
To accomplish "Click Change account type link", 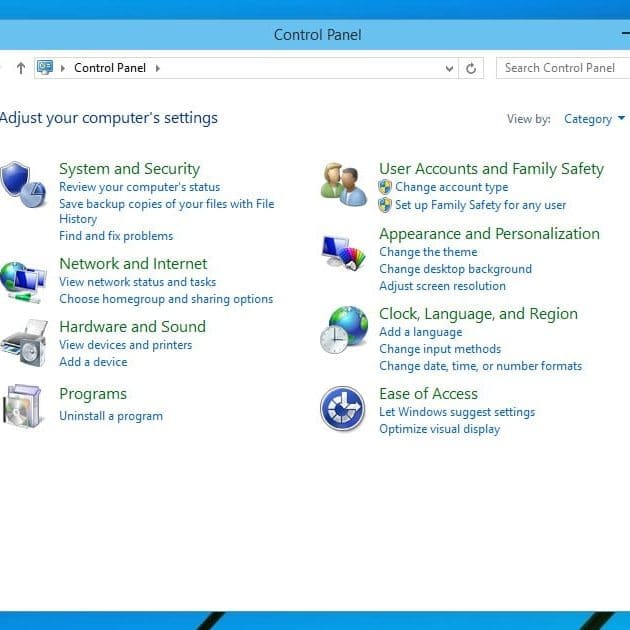I will tap(451, 187).
